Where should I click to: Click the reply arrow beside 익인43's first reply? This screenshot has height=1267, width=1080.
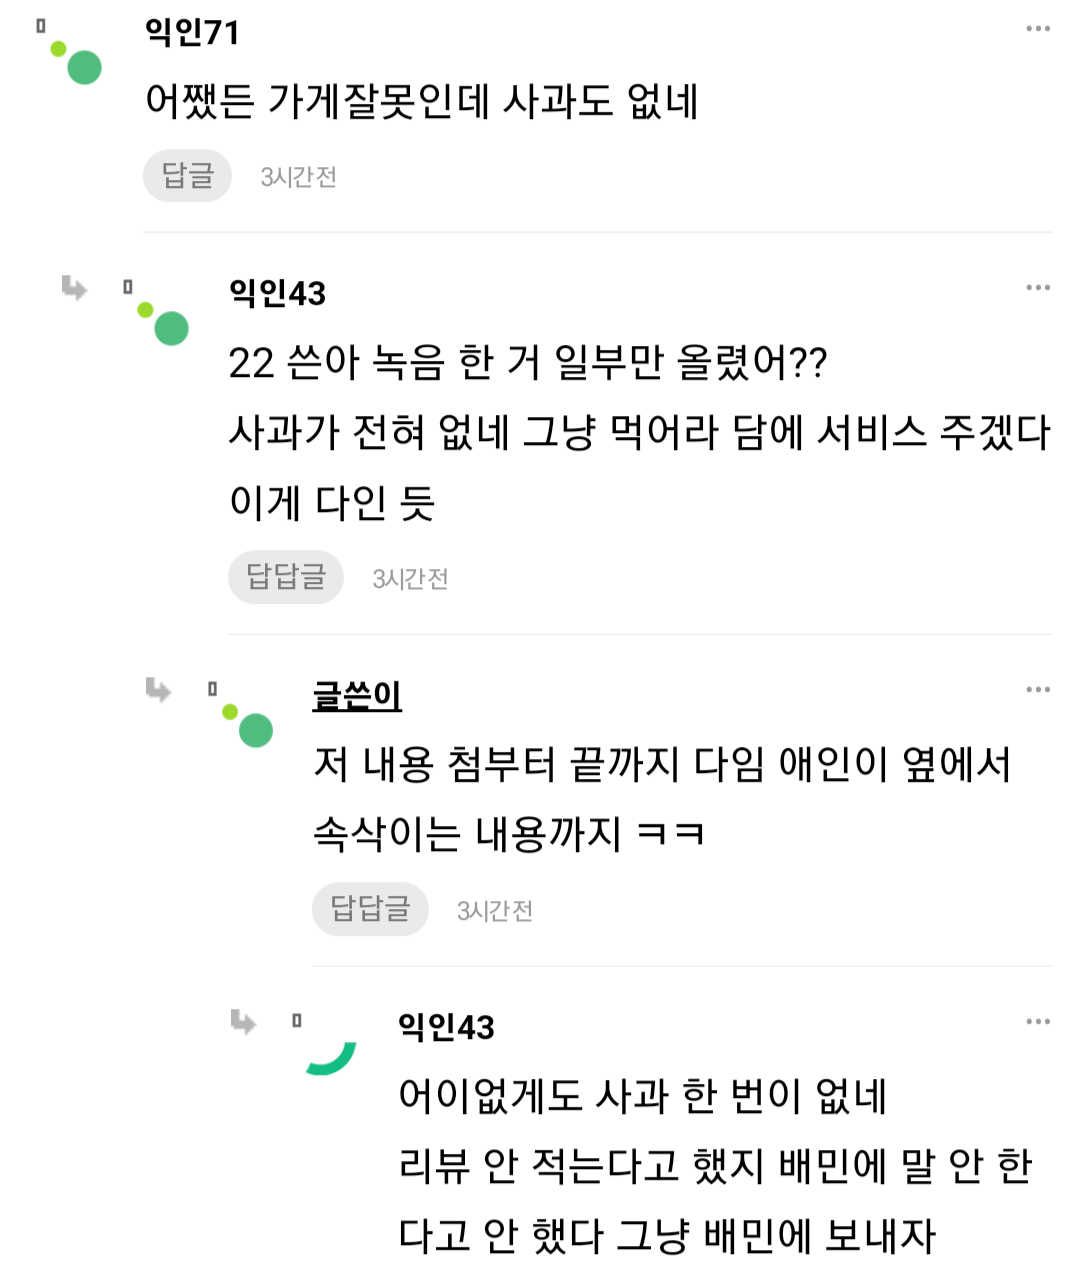tap(74, 289)
